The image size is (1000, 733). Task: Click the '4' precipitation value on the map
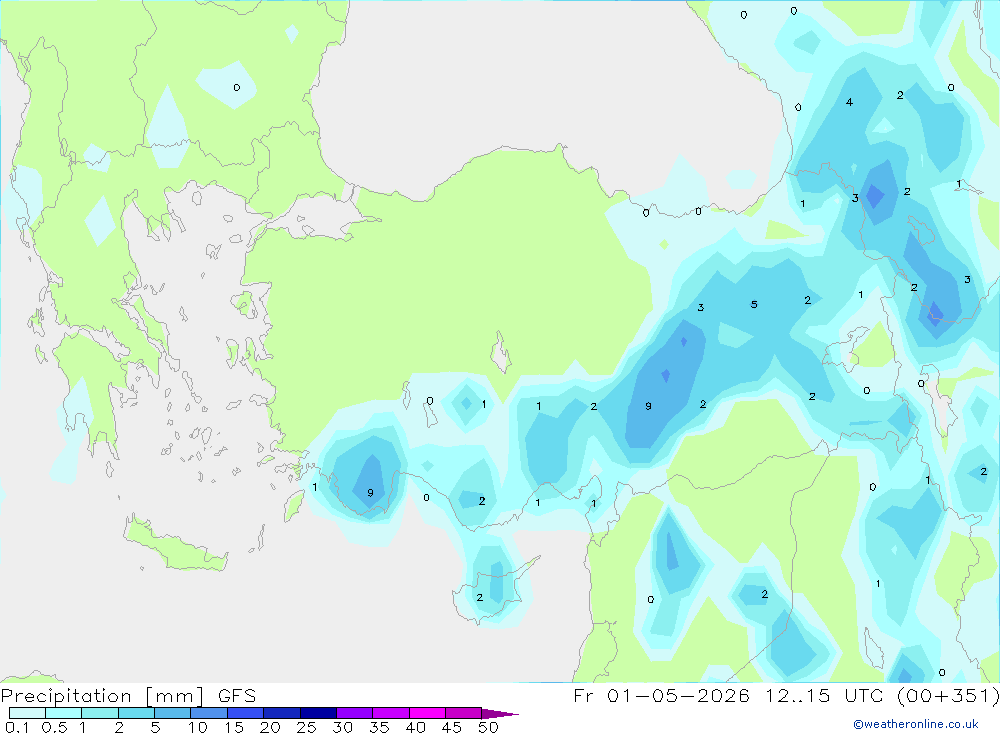[x=849, y=102]
